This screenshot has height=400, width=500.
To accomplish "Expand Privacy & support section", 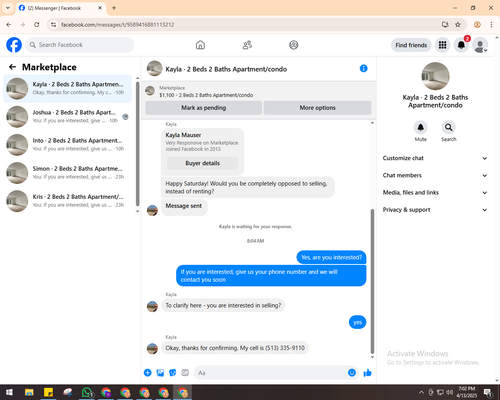I will click(435, 210).
